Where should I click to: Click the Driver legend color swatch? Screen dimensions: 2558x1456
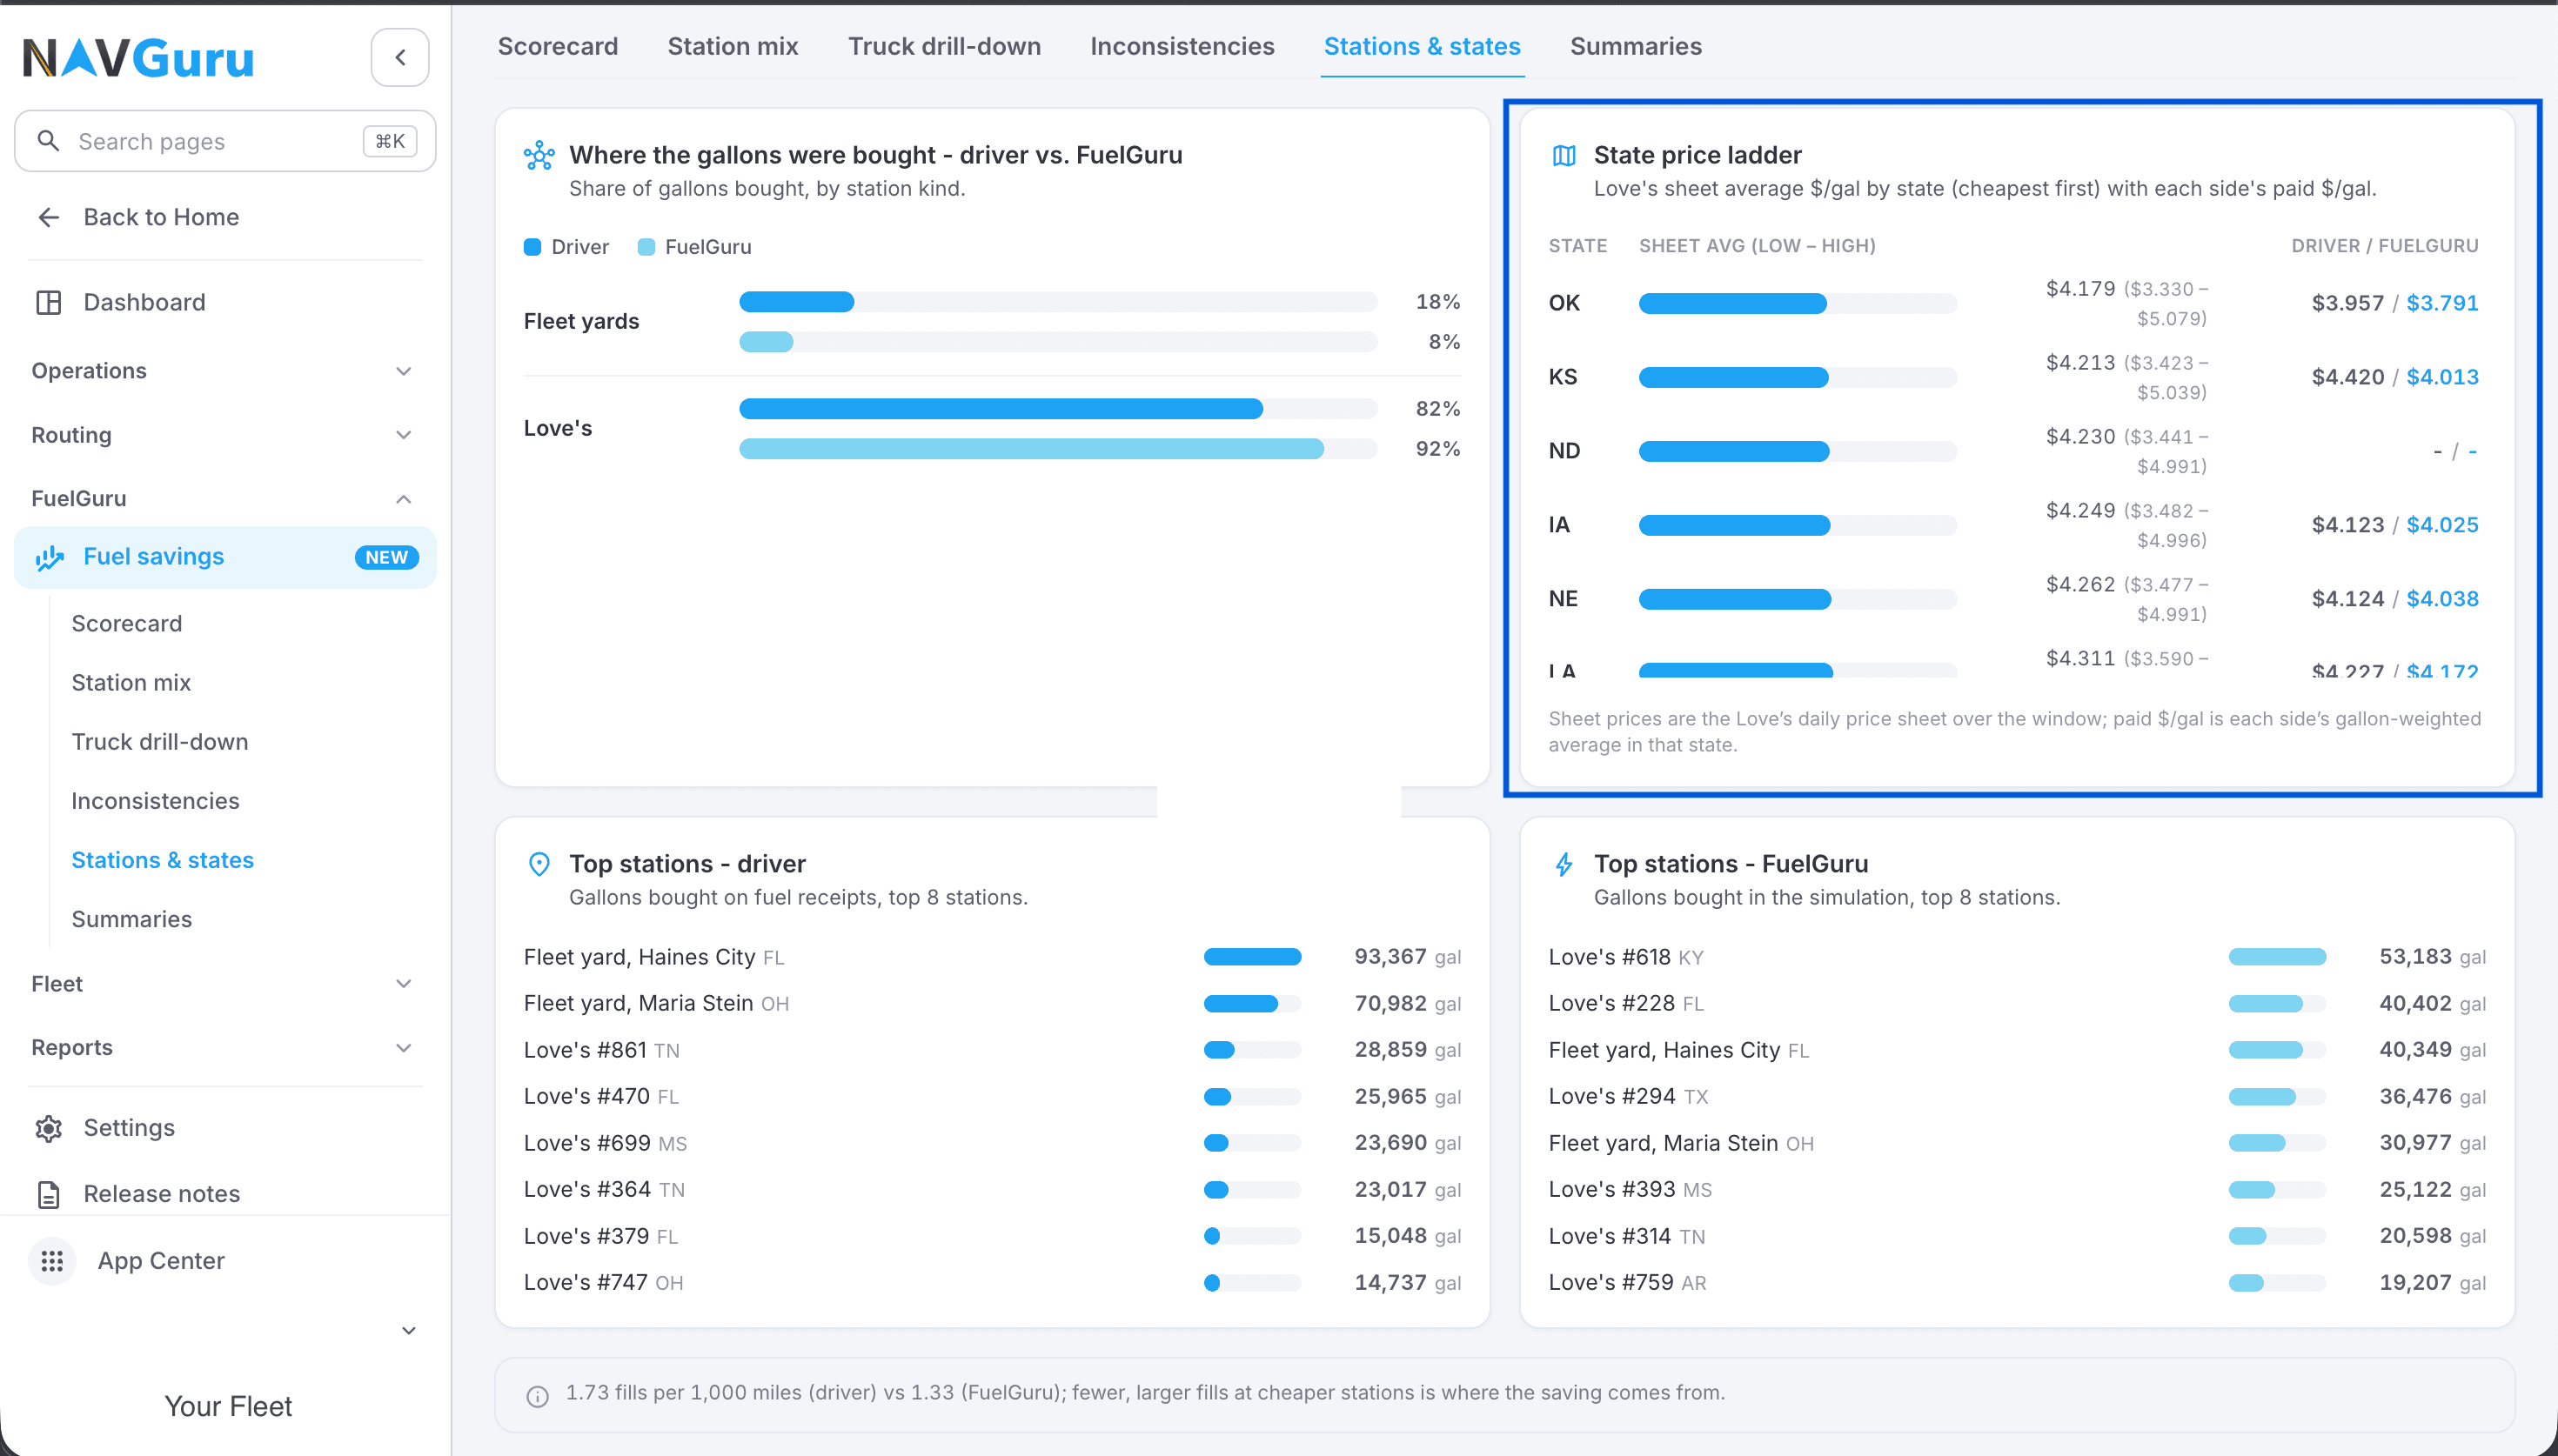[533, 247]
